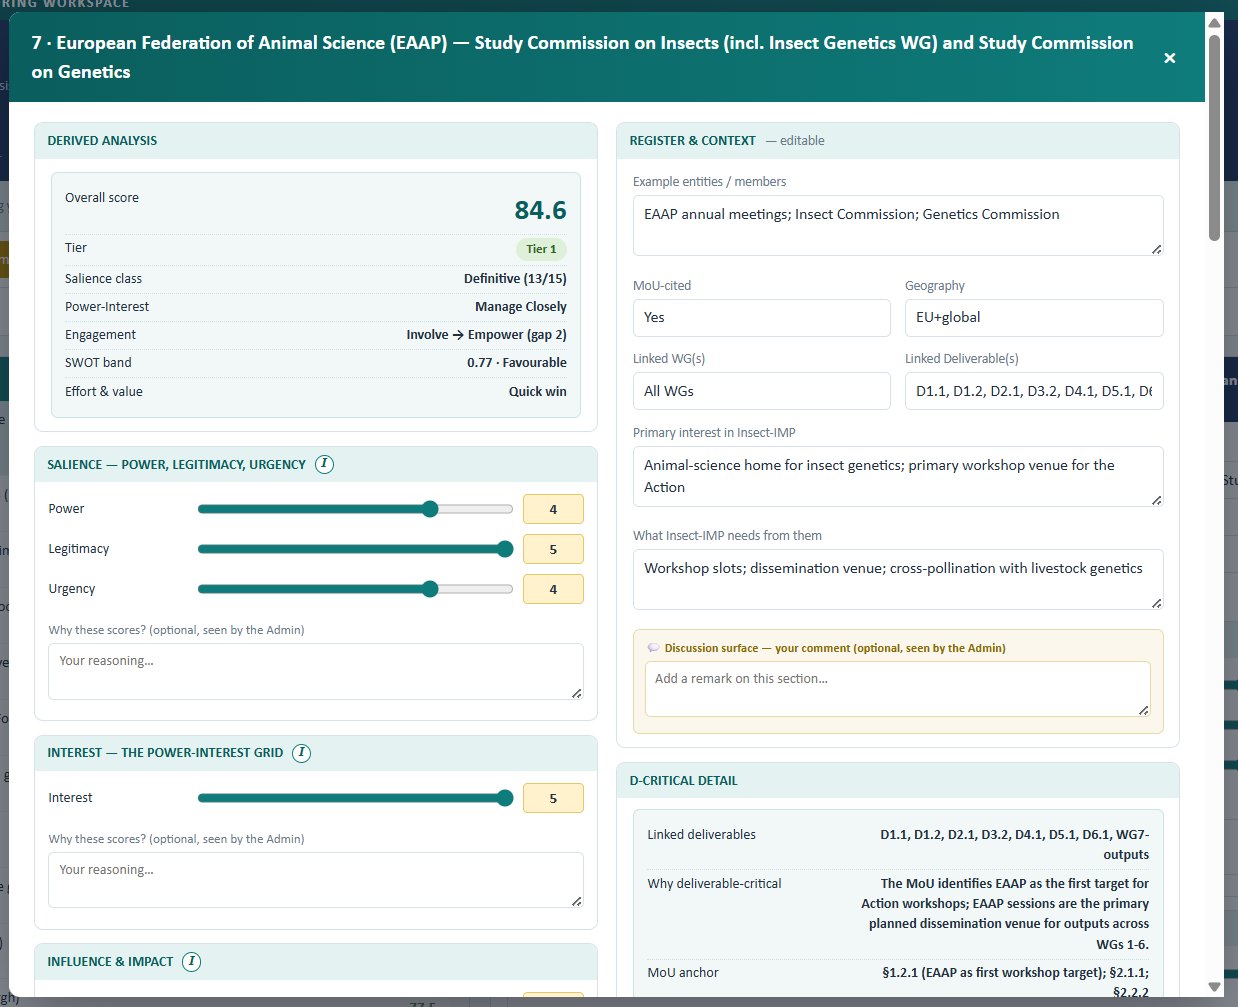This screenshot has width=1238, height=1007.
Task: Close the EAAP stakeholder dialog
Action: (1169, 58)
